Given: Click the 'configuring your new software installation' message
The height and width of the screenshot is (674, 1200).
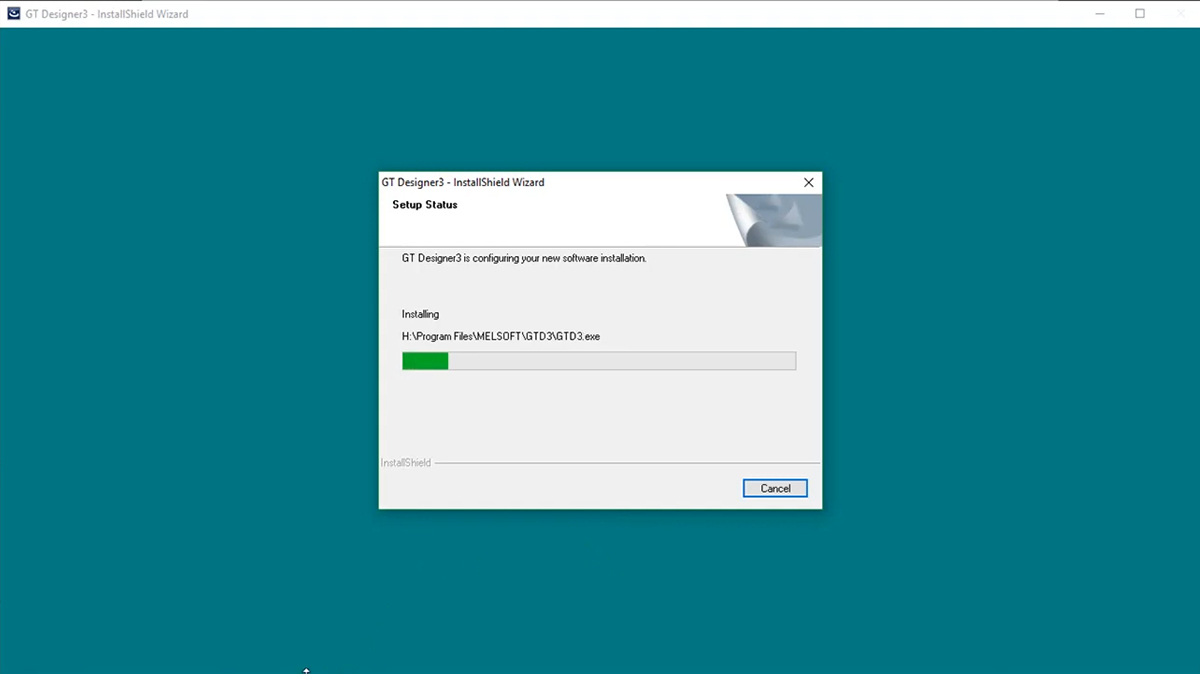Looking at the screenshot, I should pyautogui.click(x=524, y=258).
